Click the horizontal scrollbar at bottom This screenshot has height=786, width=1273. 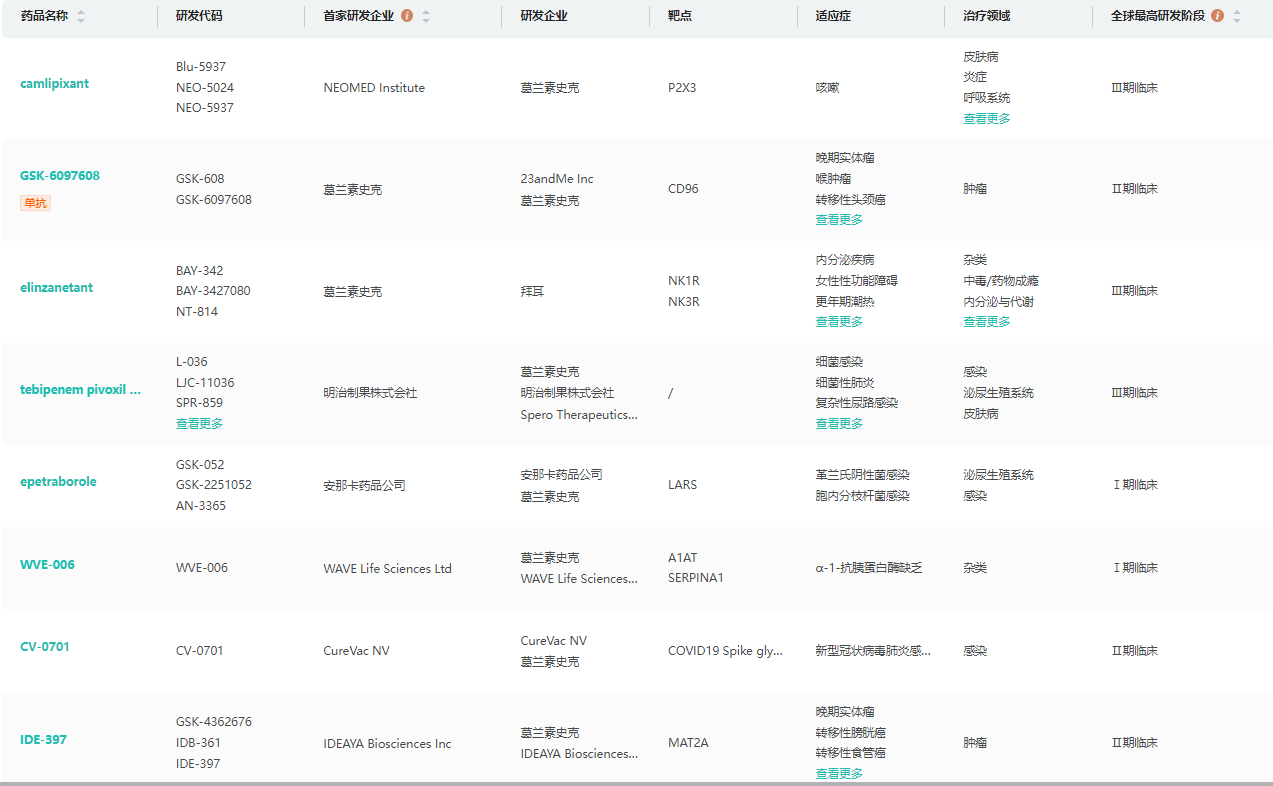point(636,783)
